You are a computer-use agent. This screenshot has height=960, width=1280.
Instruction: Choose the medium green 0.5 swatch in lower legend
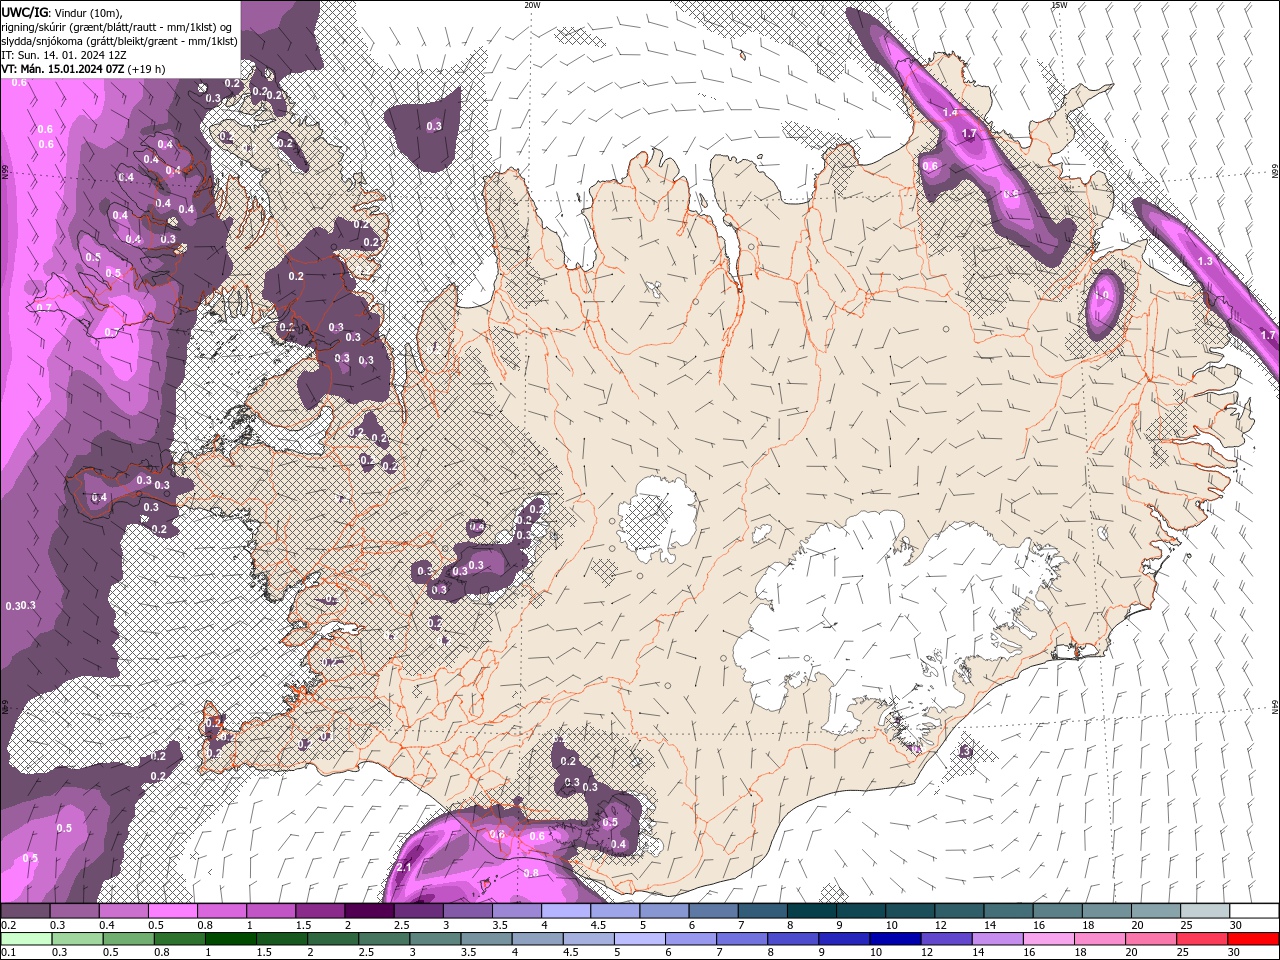tap(128, 938)
